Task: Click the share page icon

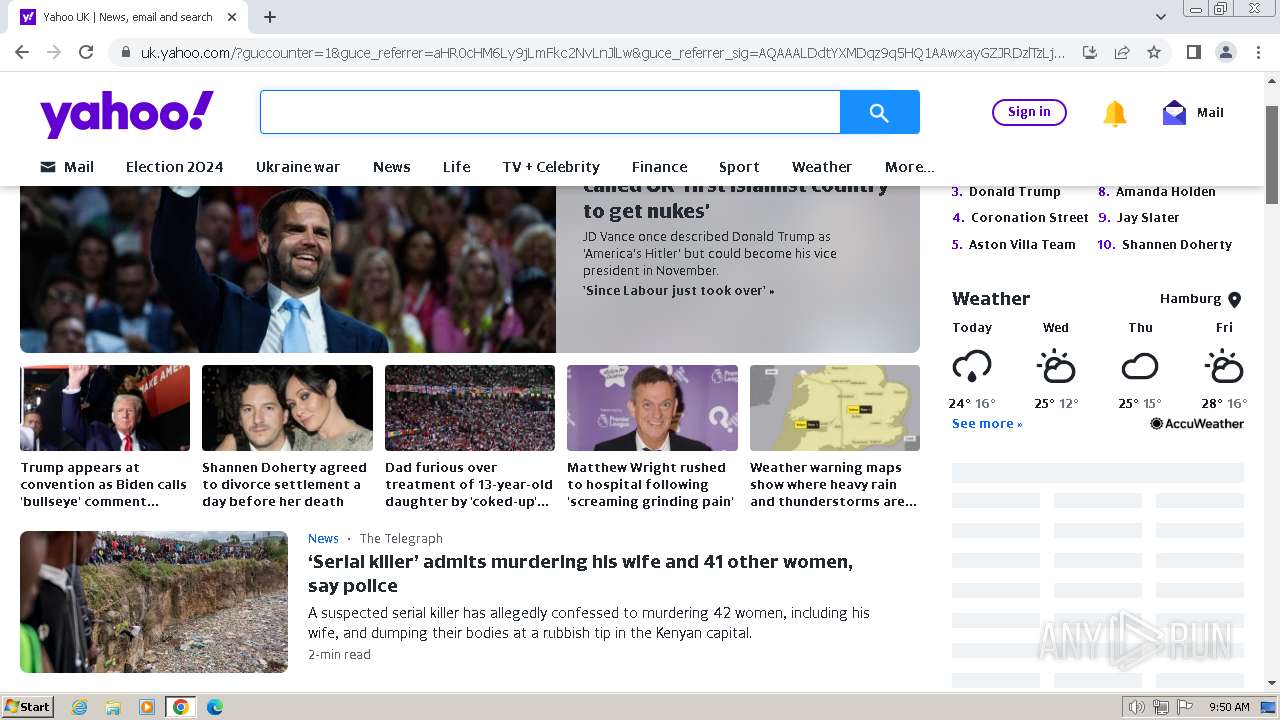Action: 1122,52
